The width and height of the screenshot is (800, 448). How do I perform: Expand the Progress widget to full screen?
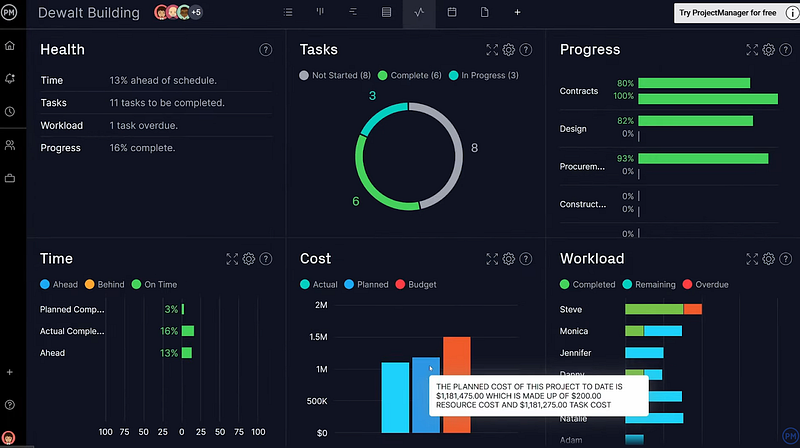(752, 49)
